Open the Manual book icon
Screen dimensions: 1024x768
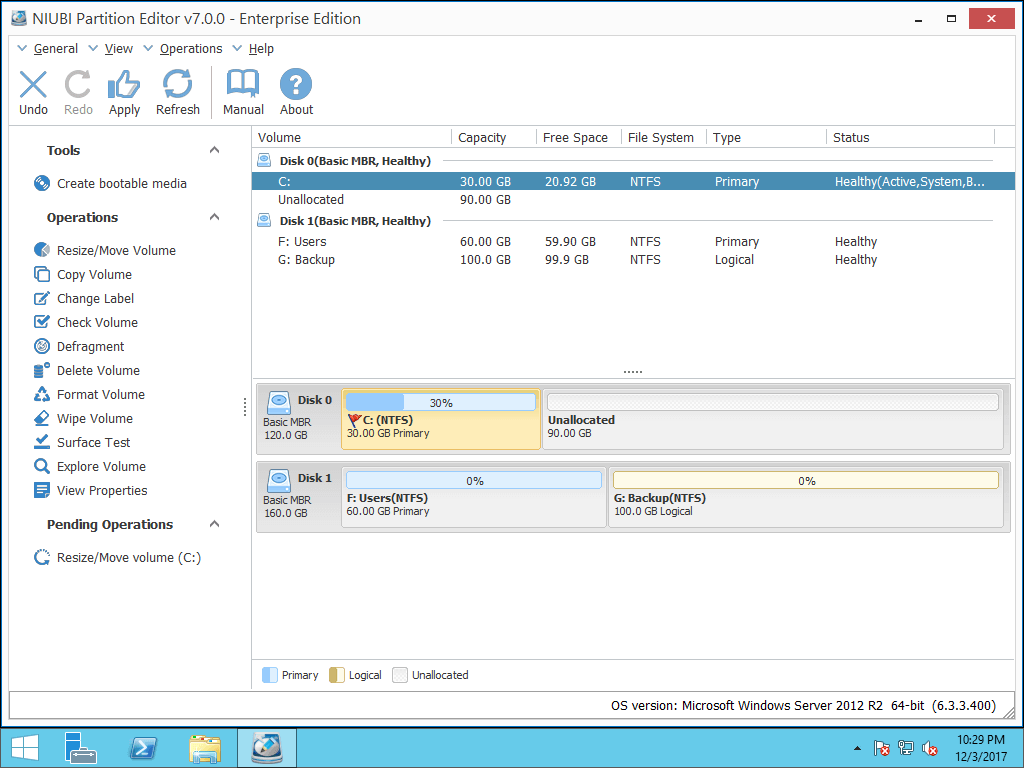[243, 84]
